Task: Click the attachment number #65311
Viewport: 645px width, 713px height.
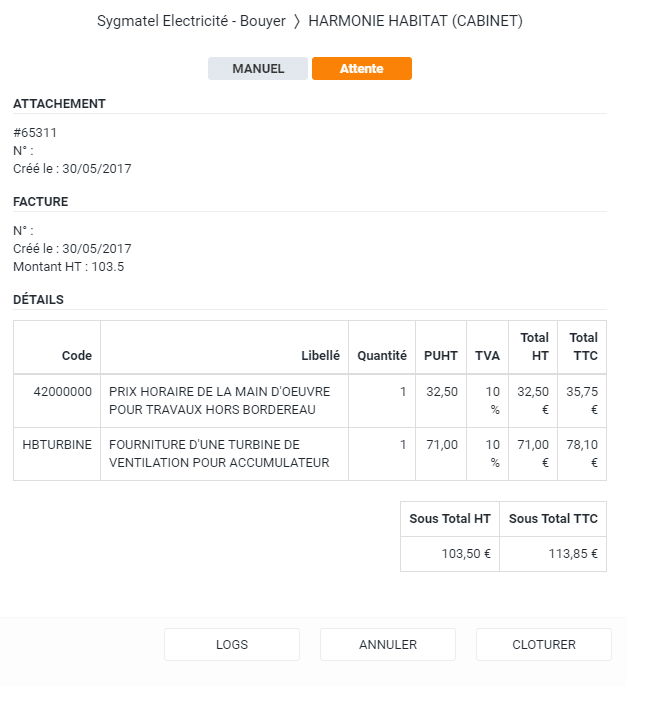Action: coord(34,133)
